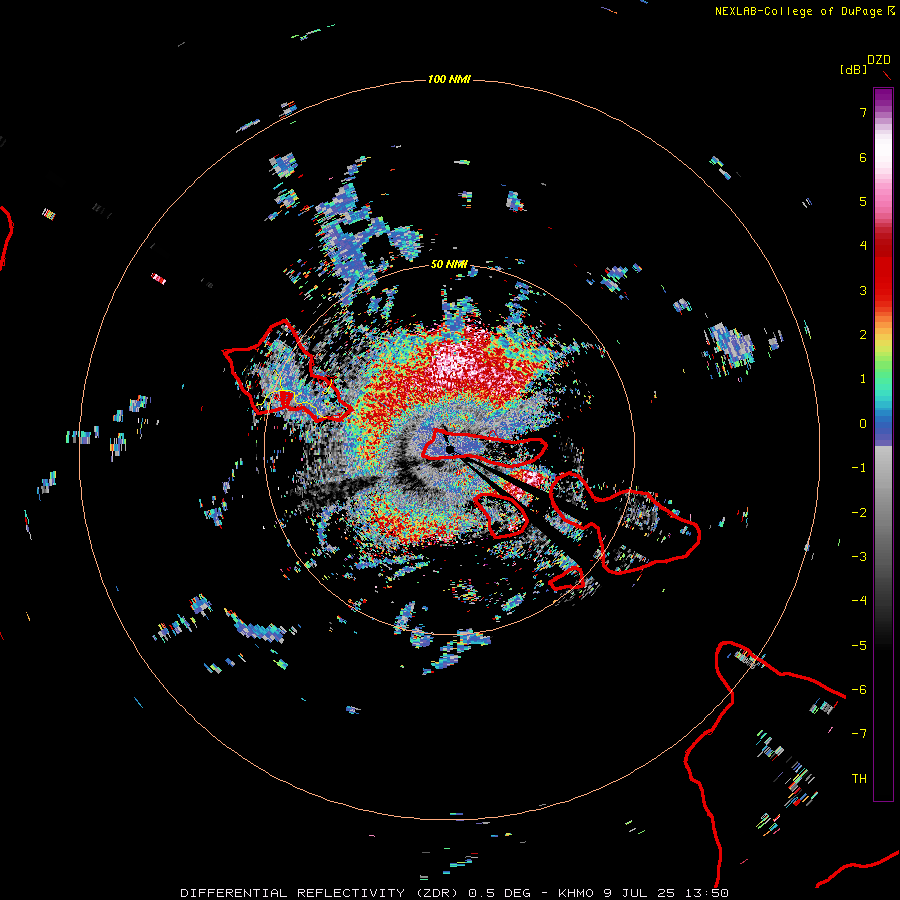Click the 5 dB scale tick label
Viewport: 900px width, 900px height.
863,201
